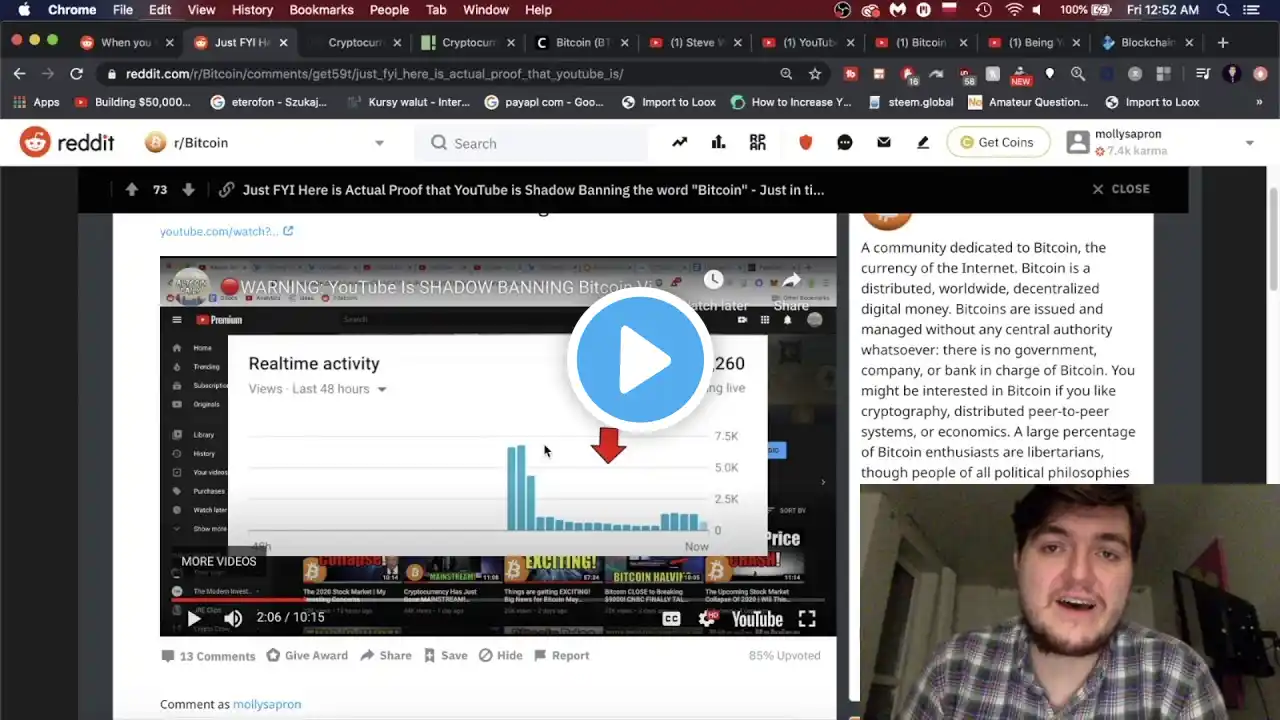Close the post overlay with CLOSE
Screen dimensions: 1280x720
pyautogui.click(x=1121, y=189)
